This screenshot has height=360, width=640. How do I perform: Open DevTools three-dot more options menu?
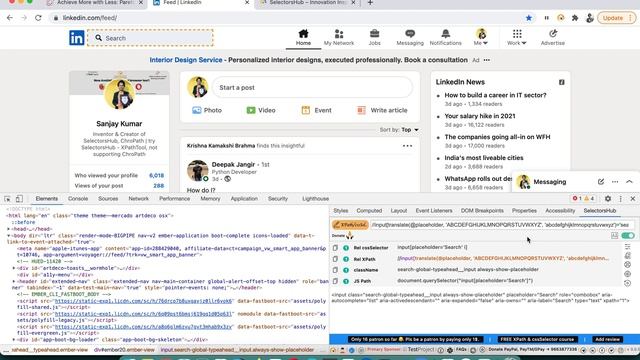[x=620, y=199]
